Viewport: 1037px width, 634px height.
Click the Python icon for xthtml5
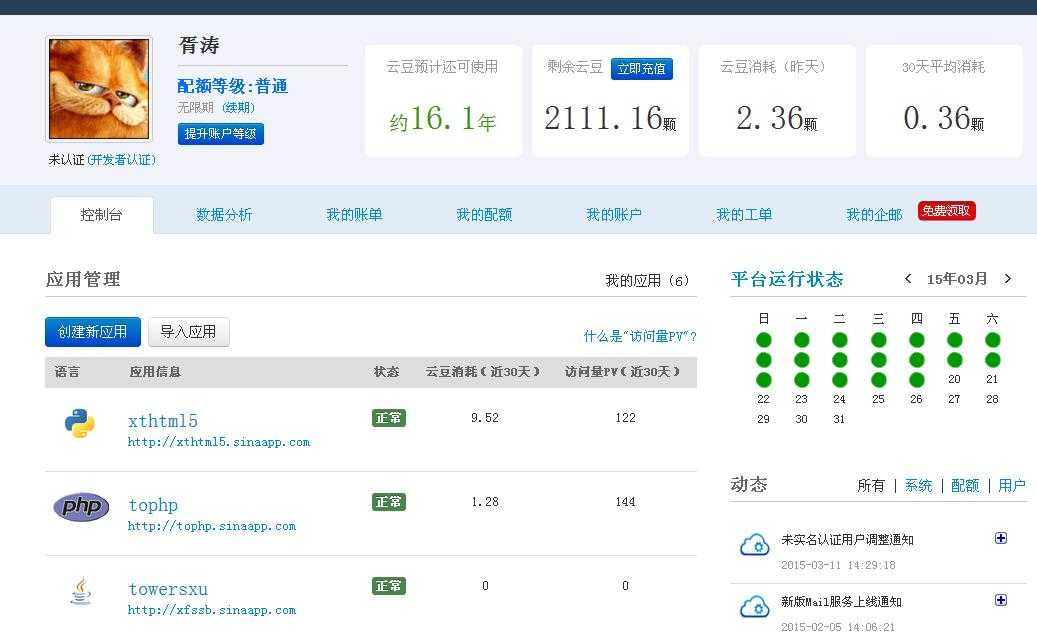pos(79,423)
